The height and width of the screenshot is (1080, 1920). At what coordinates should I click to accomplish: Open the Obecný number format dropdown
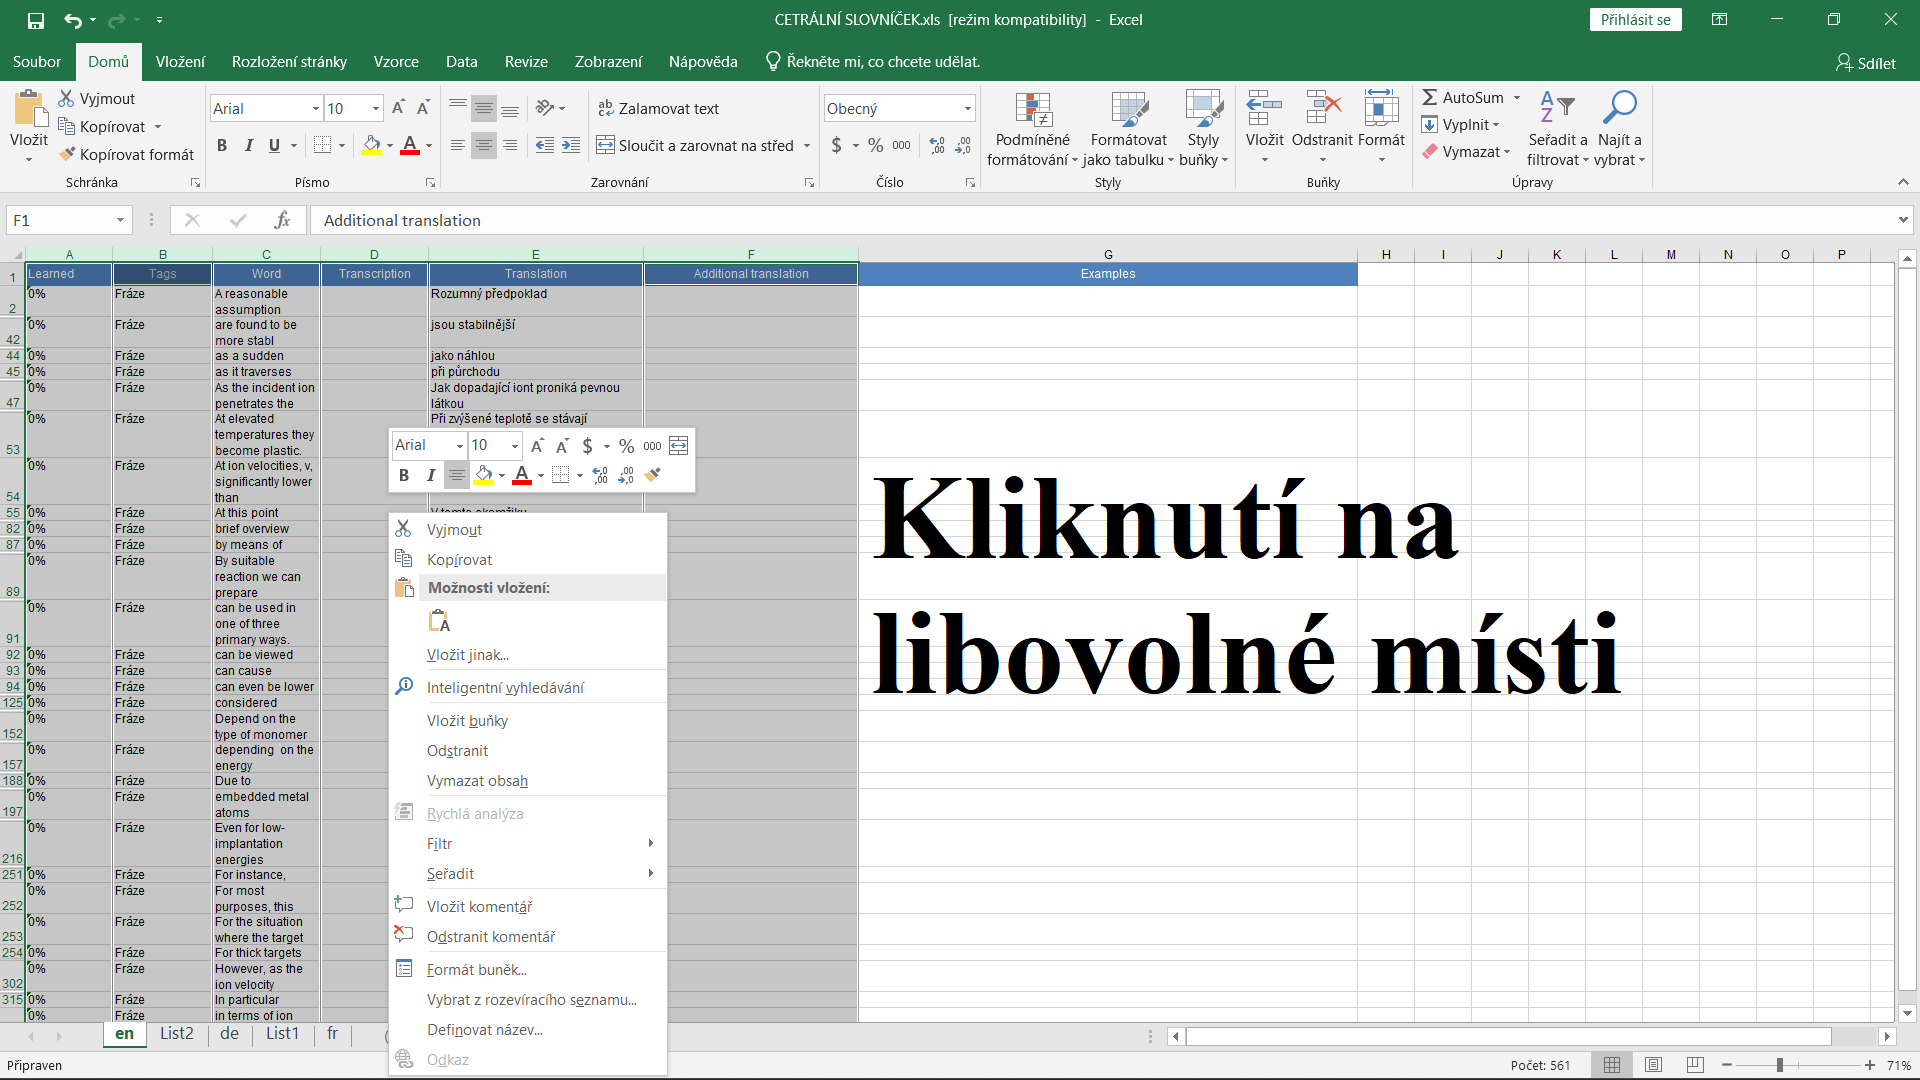coord(967,109)
